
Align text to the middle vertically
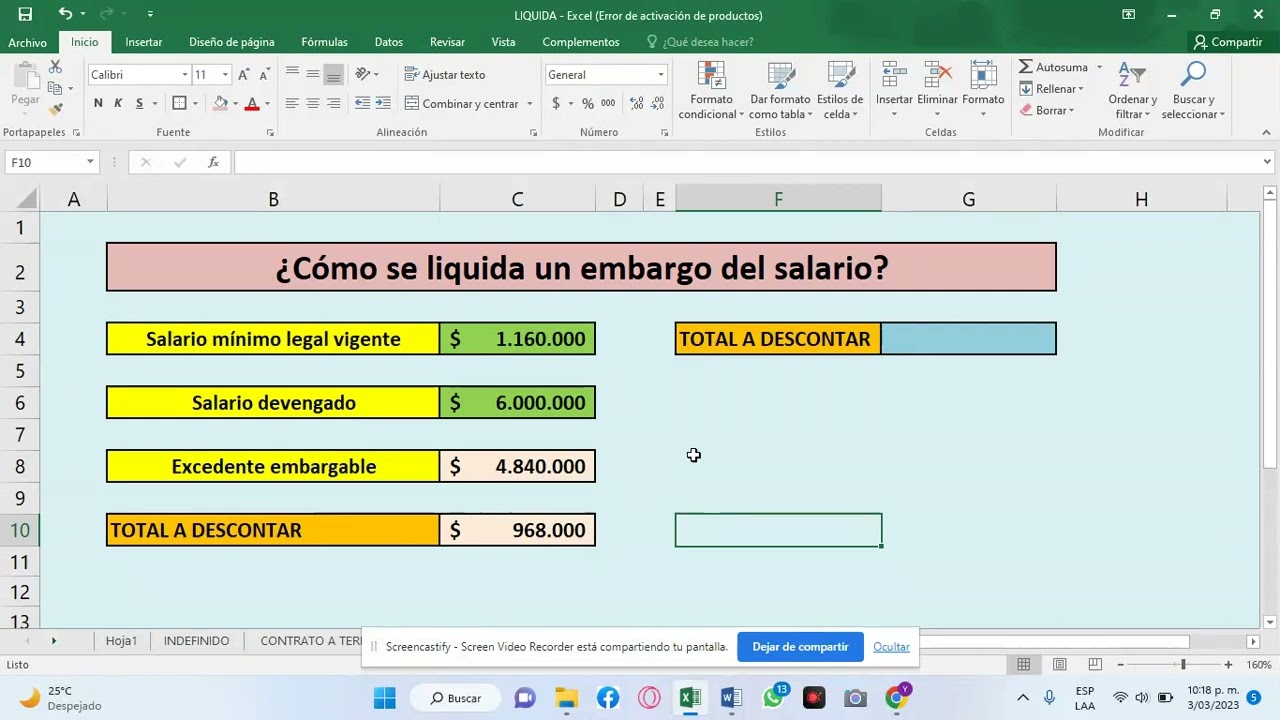coord(313,75)
